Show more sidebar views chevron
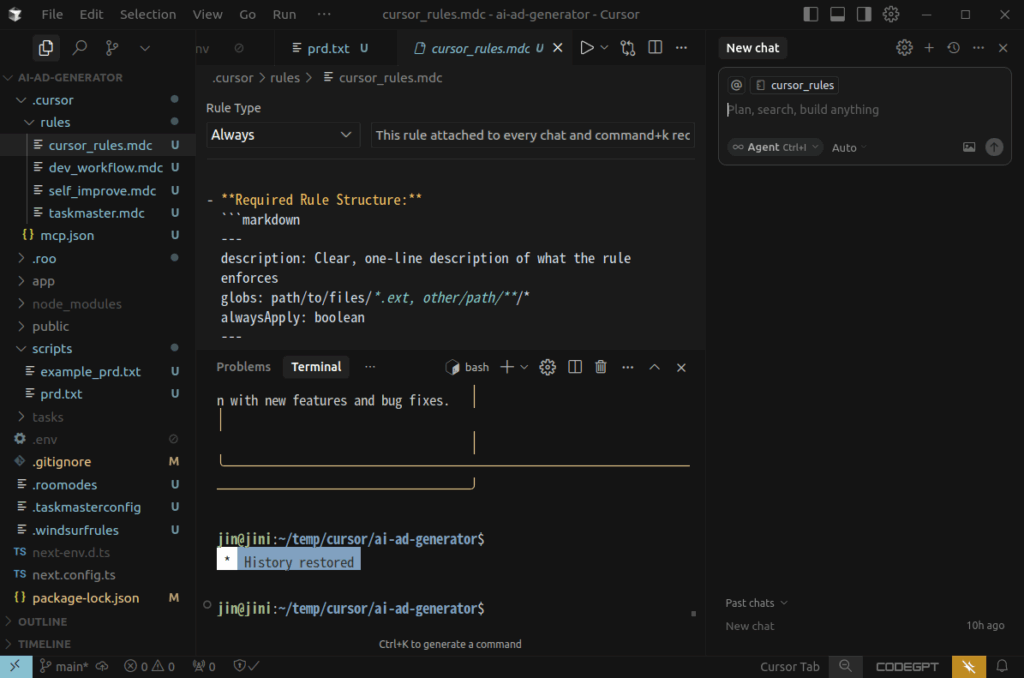Image resolution: width=1024 pixels, height=678 pixels. (145, 48)
